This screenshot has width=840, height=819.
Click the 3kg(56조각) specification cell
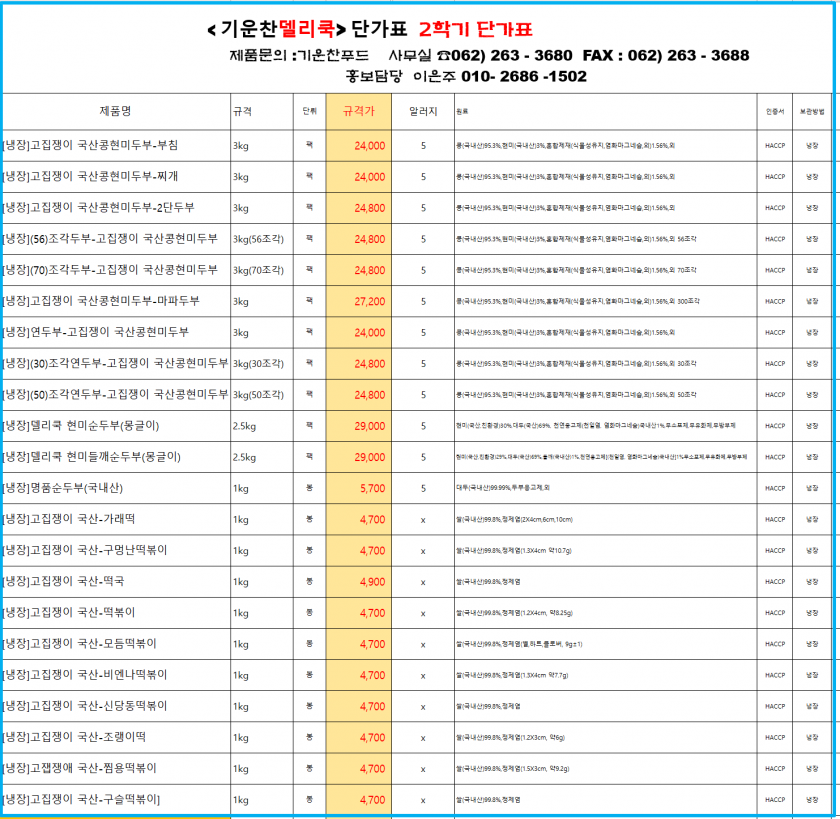[x=260, y=239]
